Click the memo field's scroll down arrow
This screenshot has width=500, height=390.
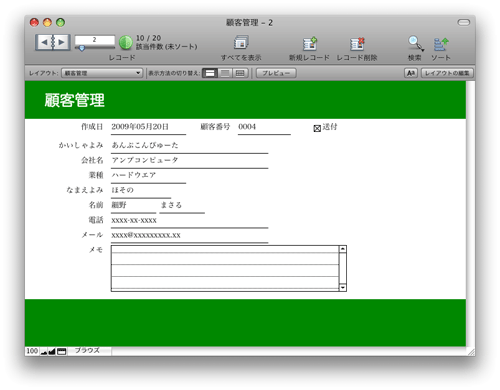click(x=343, y=287)
